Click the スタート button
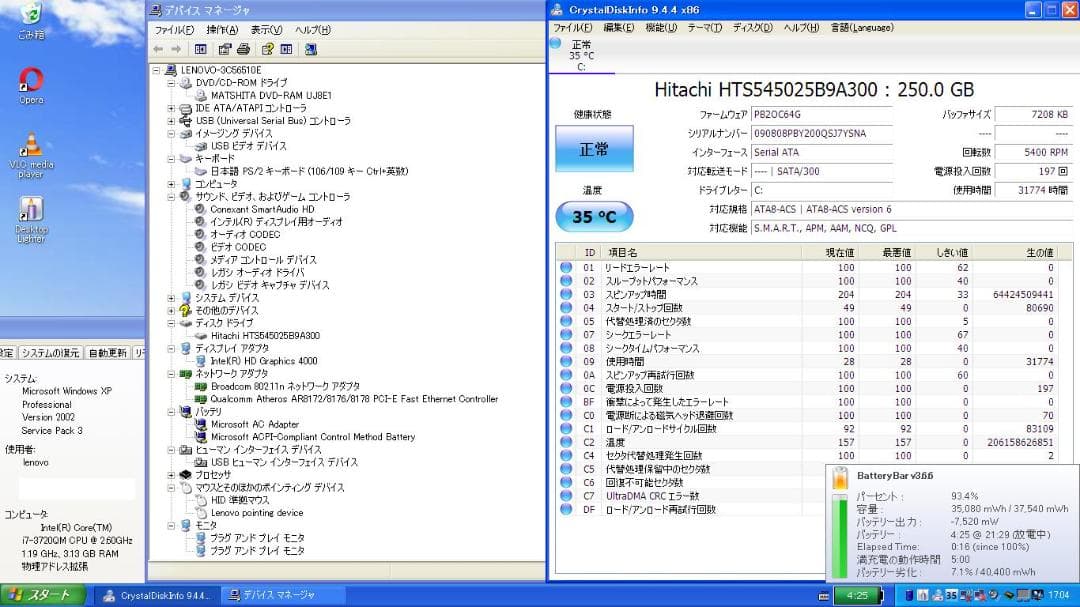 (40, 595)
